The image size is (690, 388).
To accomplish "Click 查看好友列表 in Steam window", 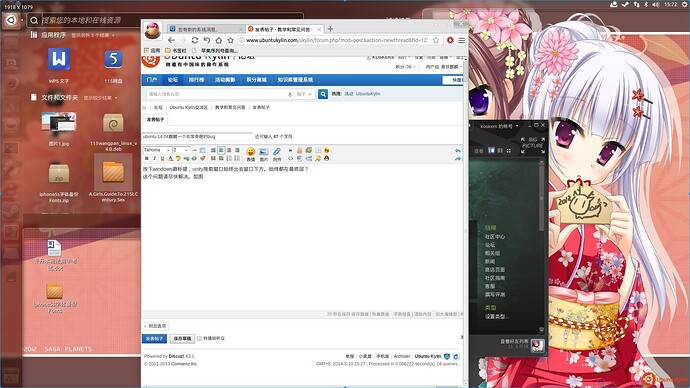I will [x=514, y=341].
